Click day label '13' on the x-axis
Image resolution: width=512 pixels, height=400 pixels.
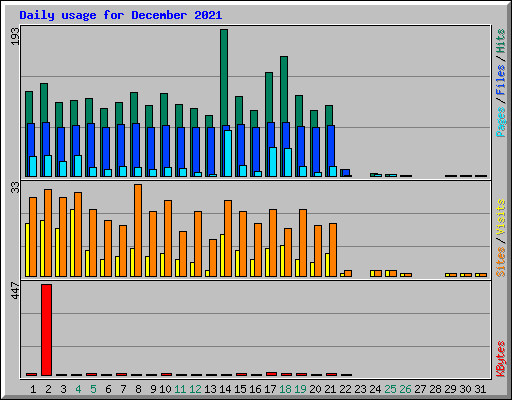210,389
